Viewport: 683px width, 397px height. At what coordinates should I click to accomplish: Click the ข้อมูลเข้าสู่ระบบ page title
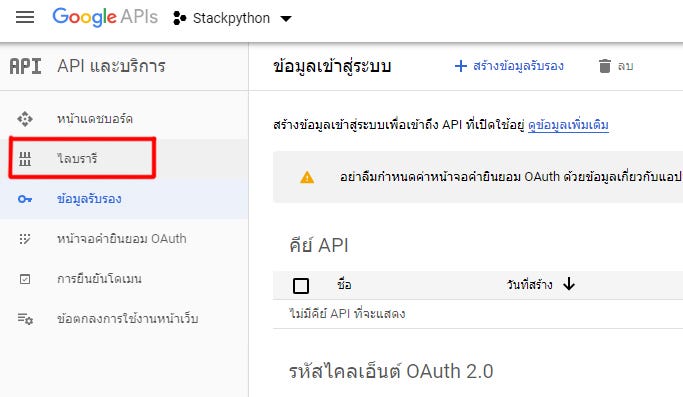point(332,67)
